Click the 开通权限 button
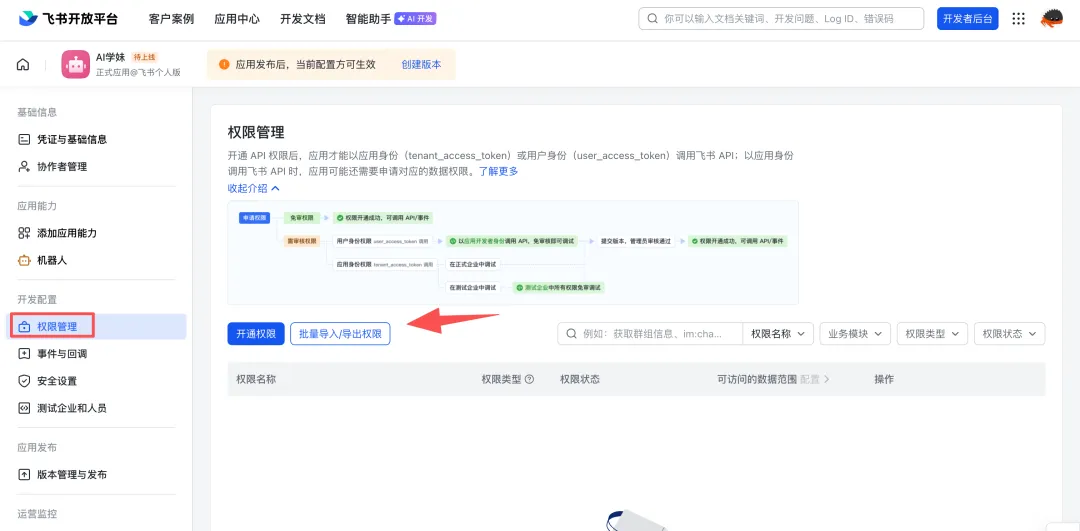This screenshot has width=1080, height=531. 256,334
